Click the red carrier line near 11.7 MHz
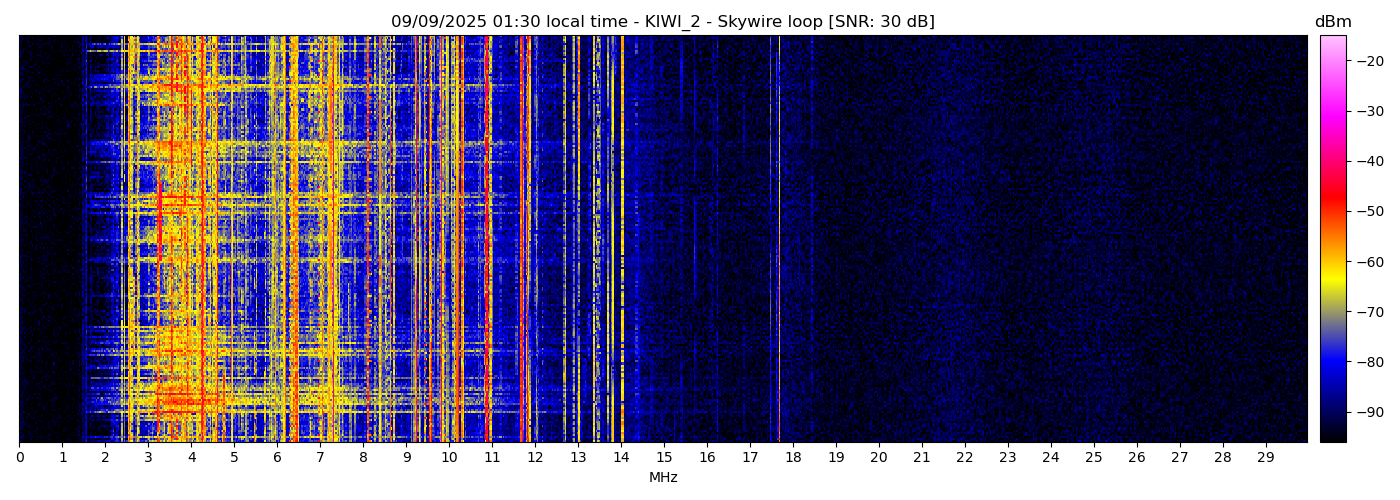1400x500 pixels. click(x=521, y=240)
